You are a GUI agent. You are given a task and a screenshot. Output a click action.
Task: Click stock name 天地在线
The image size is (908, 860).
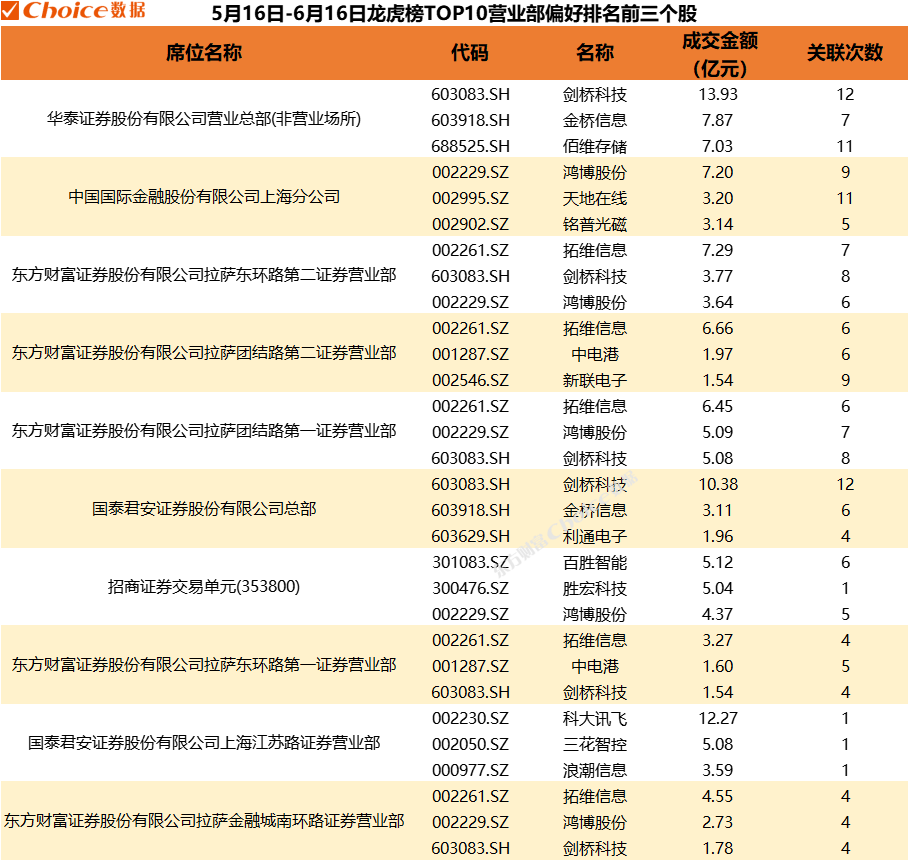[595, 198]
